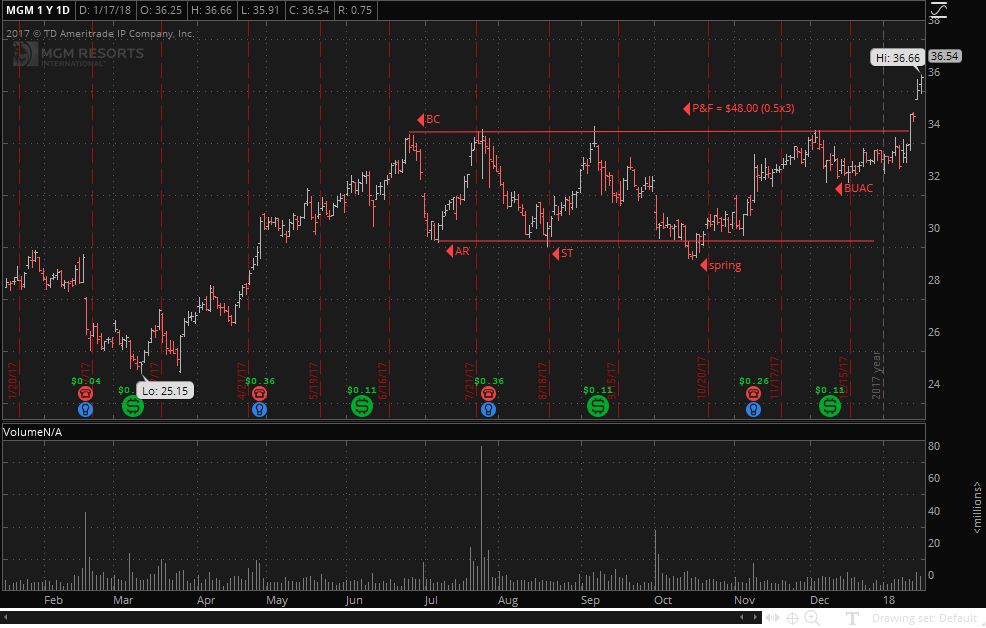
Task: Click the 36.54 current price marker
Action: tap(944, 56)
